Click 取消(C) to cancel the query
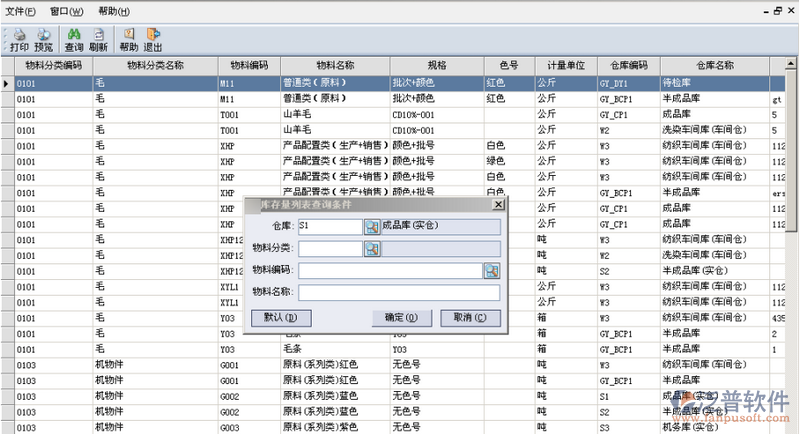 pyautogui.click(x=469, y=317)
